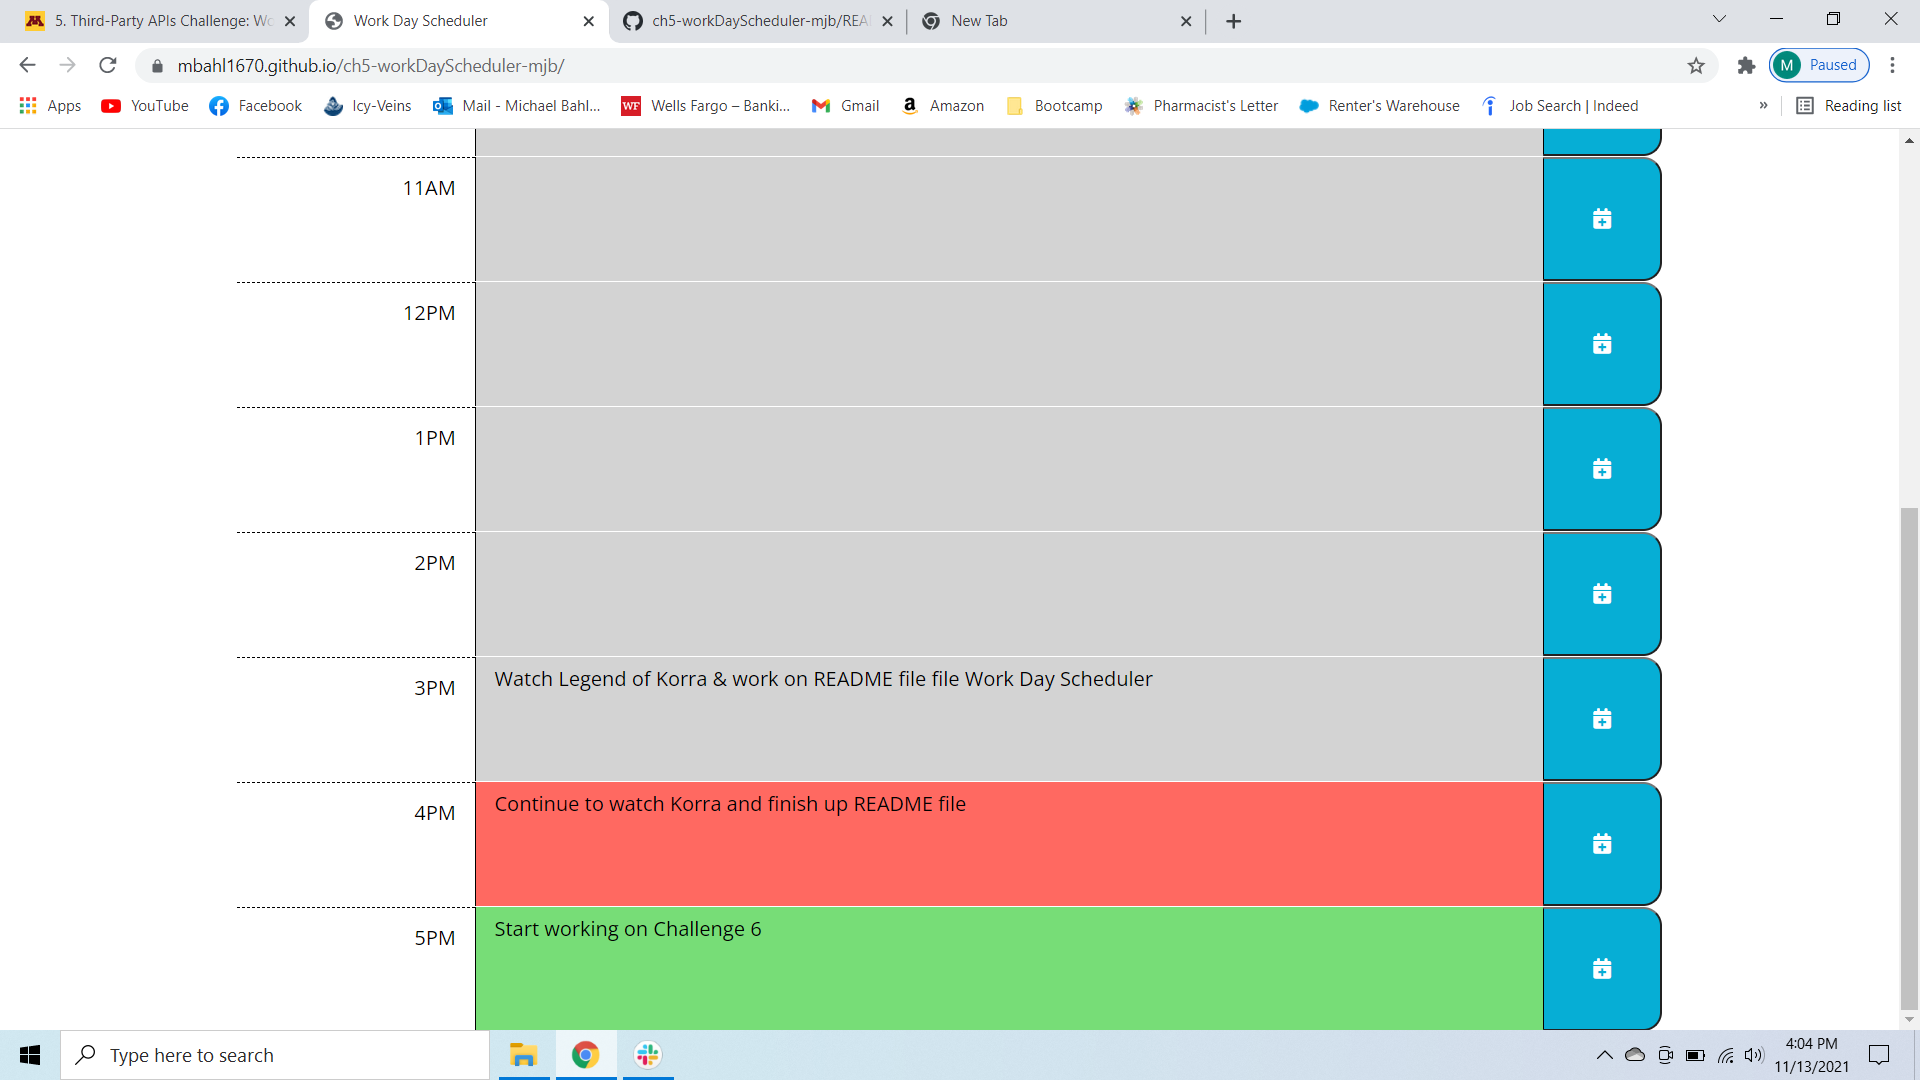The height and width of the screenshot is (1080, 1920).
Task: Open the Extensions puzzle menu
Action: coord(1746,65)
